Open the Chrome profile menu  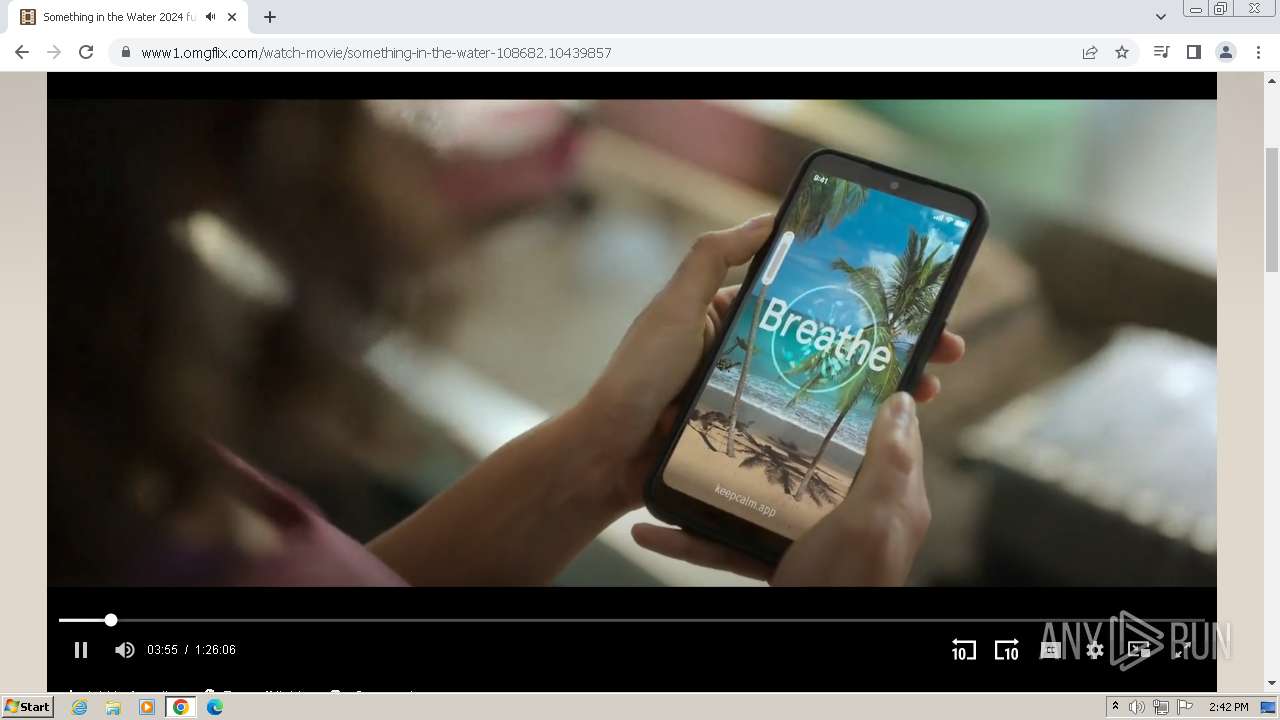1225,52
